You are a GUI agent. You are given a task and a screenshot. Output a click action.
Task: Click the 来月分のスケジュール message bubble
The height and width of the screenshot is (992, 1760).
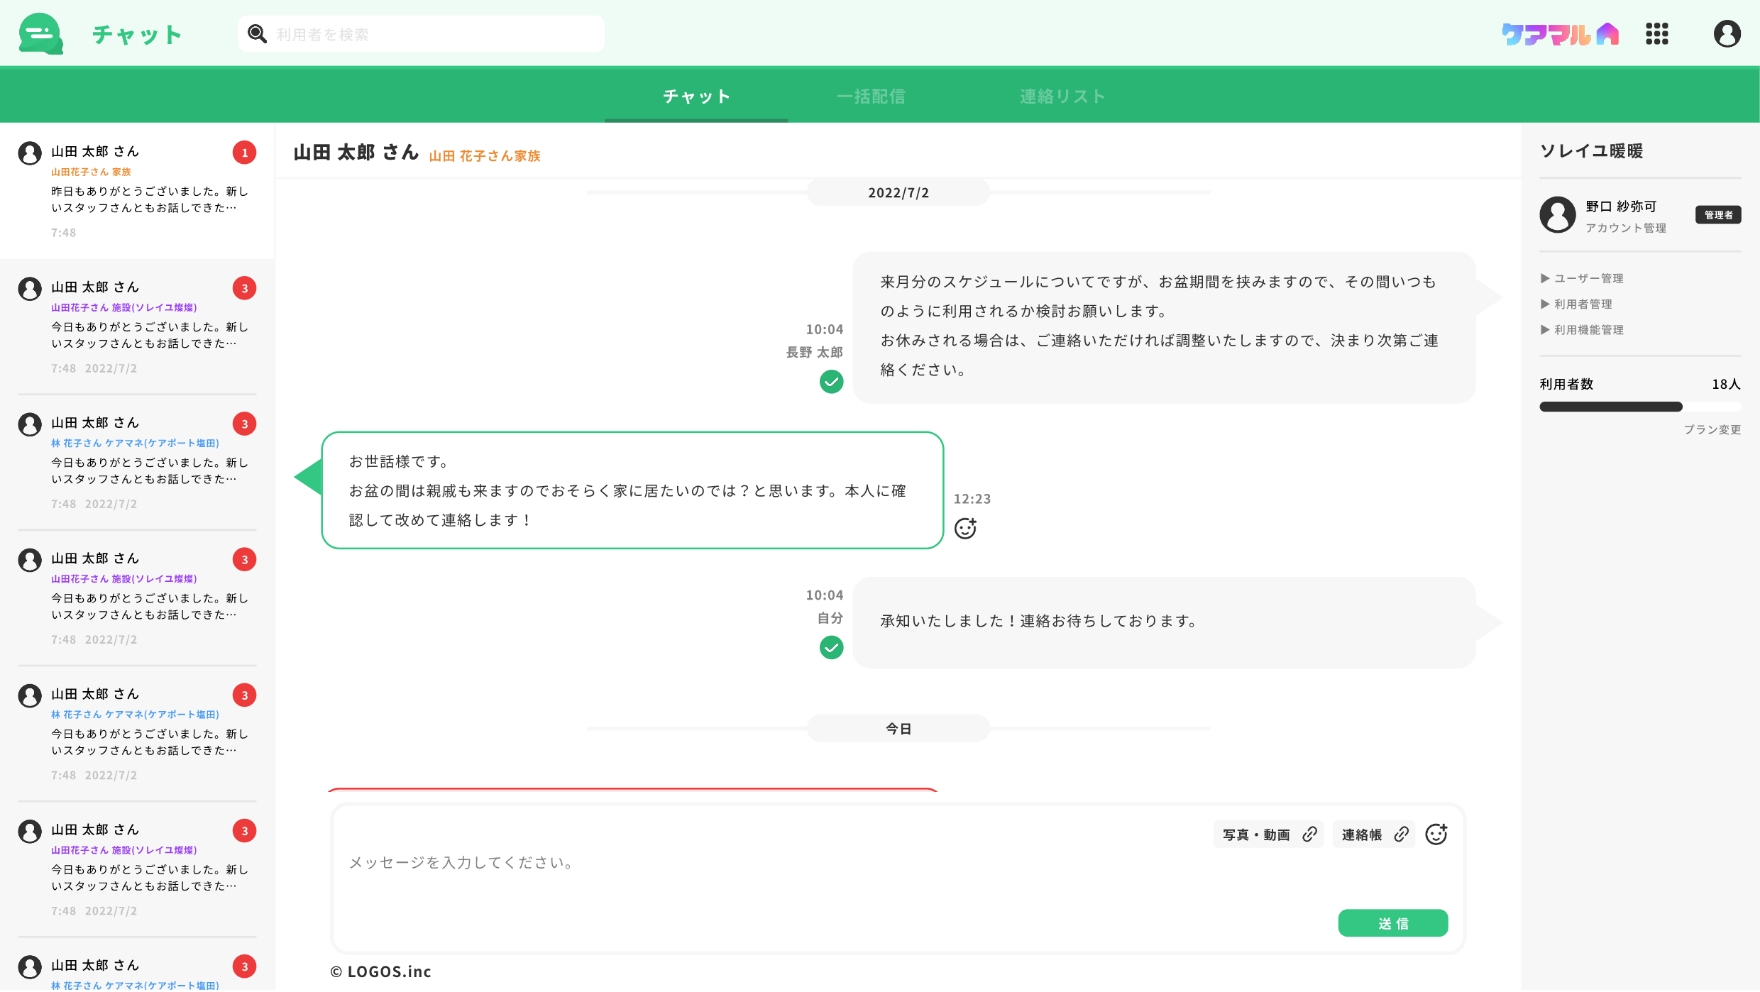coord(1164,327)
